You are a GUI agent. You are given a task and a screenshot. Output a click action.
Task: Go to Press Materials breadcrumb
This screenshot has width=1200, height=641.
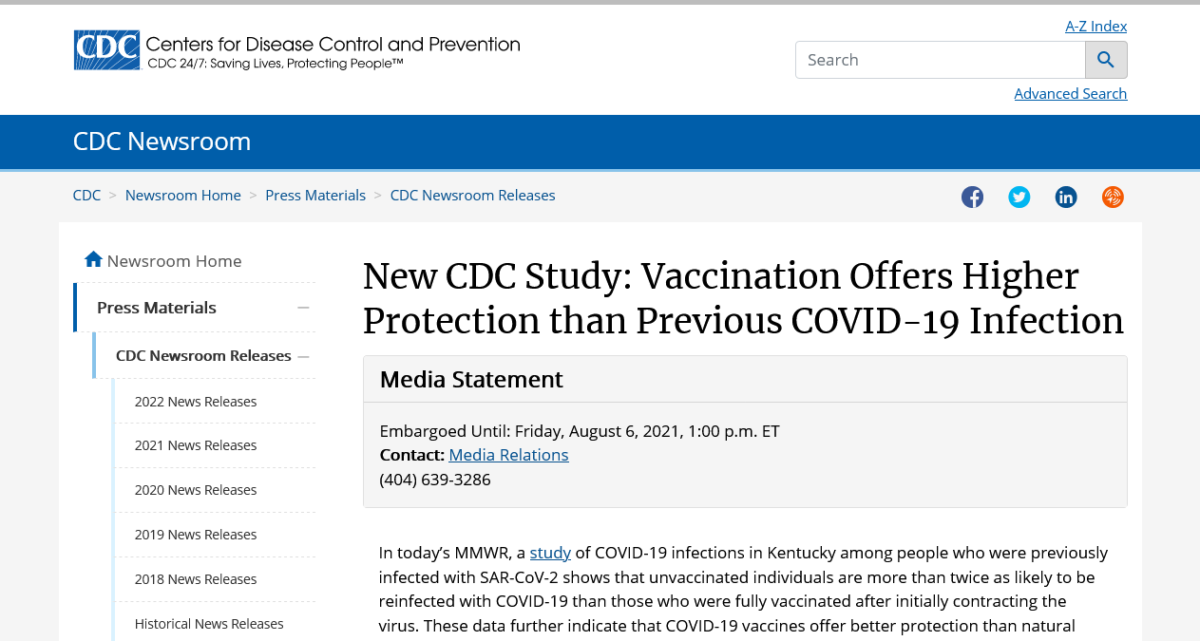315,196
